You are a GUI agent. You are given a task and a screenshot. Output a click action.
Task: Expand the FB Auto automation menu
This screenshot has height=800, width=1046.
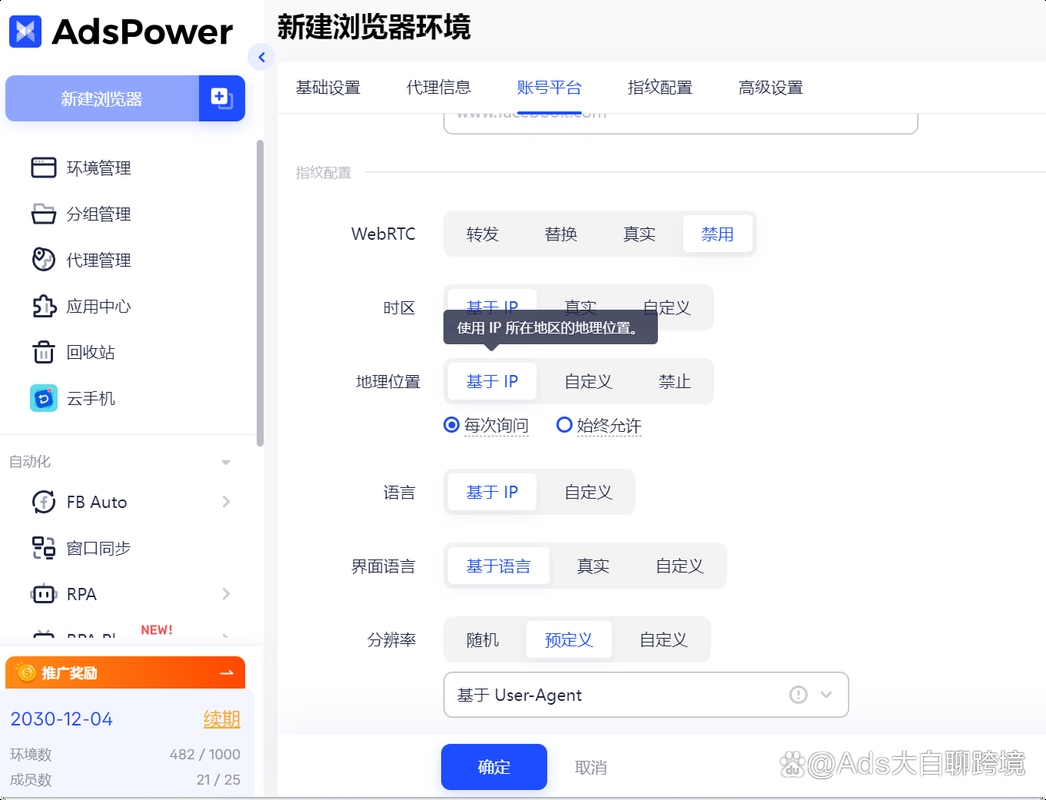point(99,502)
